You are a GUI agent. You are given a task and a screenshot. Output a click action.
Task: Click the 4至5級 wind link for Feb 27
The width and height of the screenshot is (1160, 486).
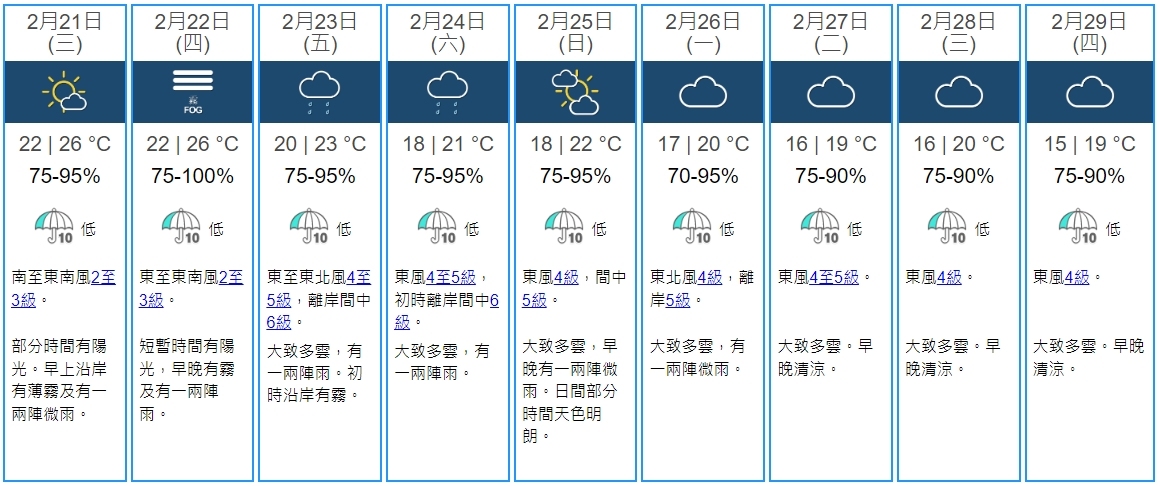tap(833, 277)
